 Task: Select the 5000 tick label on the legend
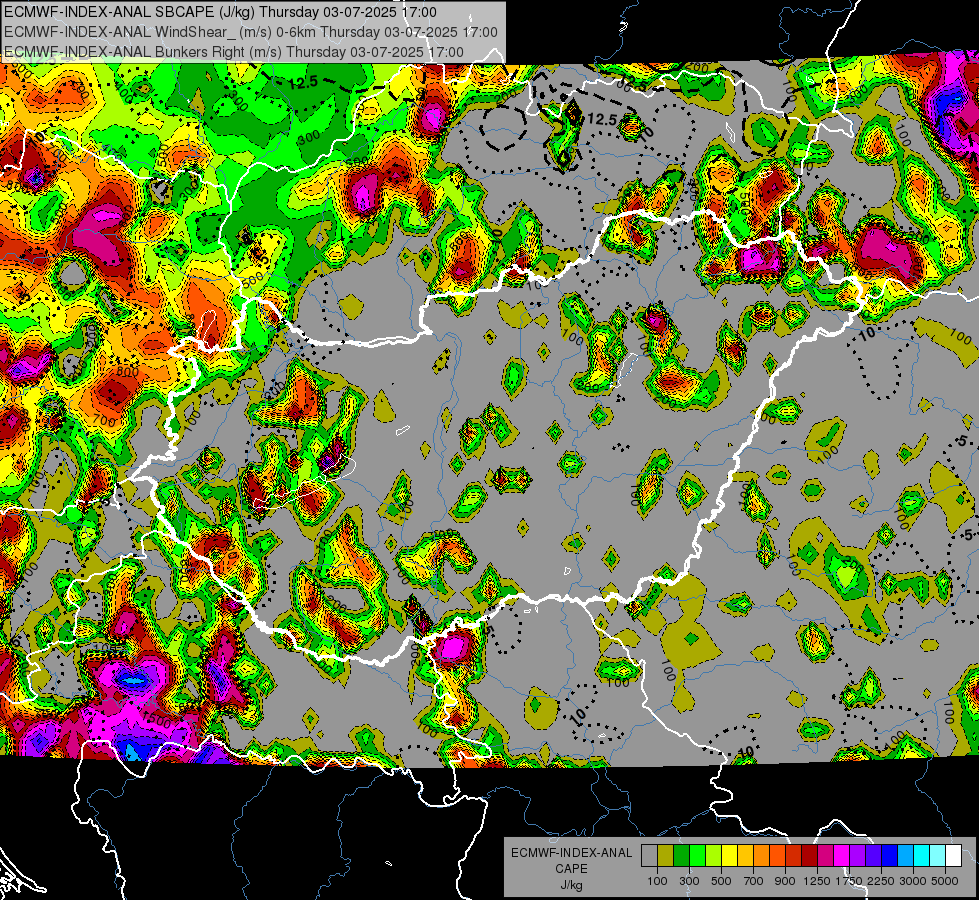click(x=945, y=881)
